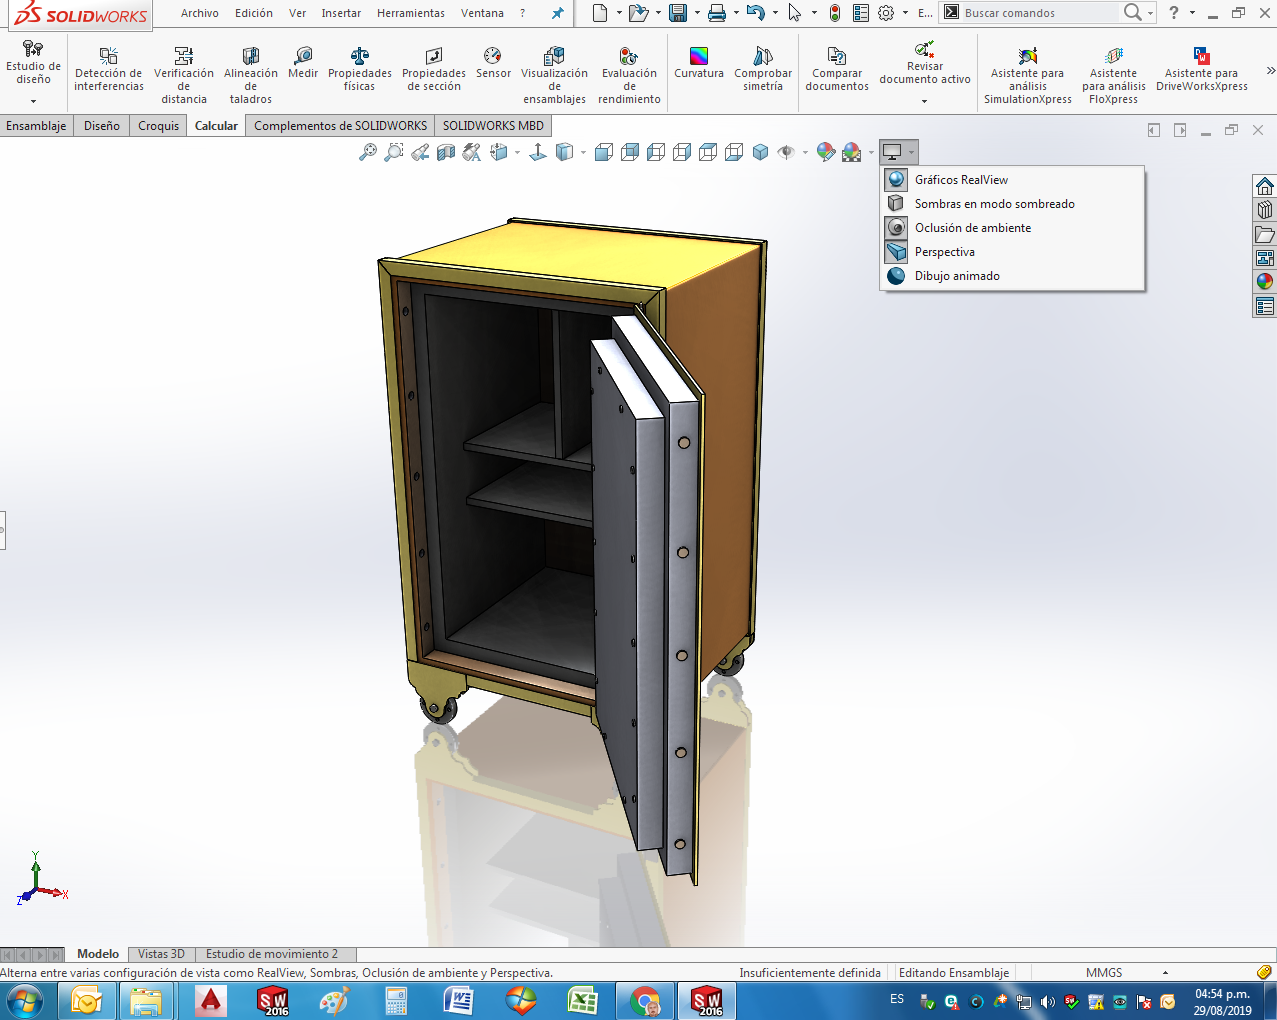Viewport: 1277px width, 1020px height.
Task: Launch Asistente para análisis FloXpress
Action: tap(1113, 75)
